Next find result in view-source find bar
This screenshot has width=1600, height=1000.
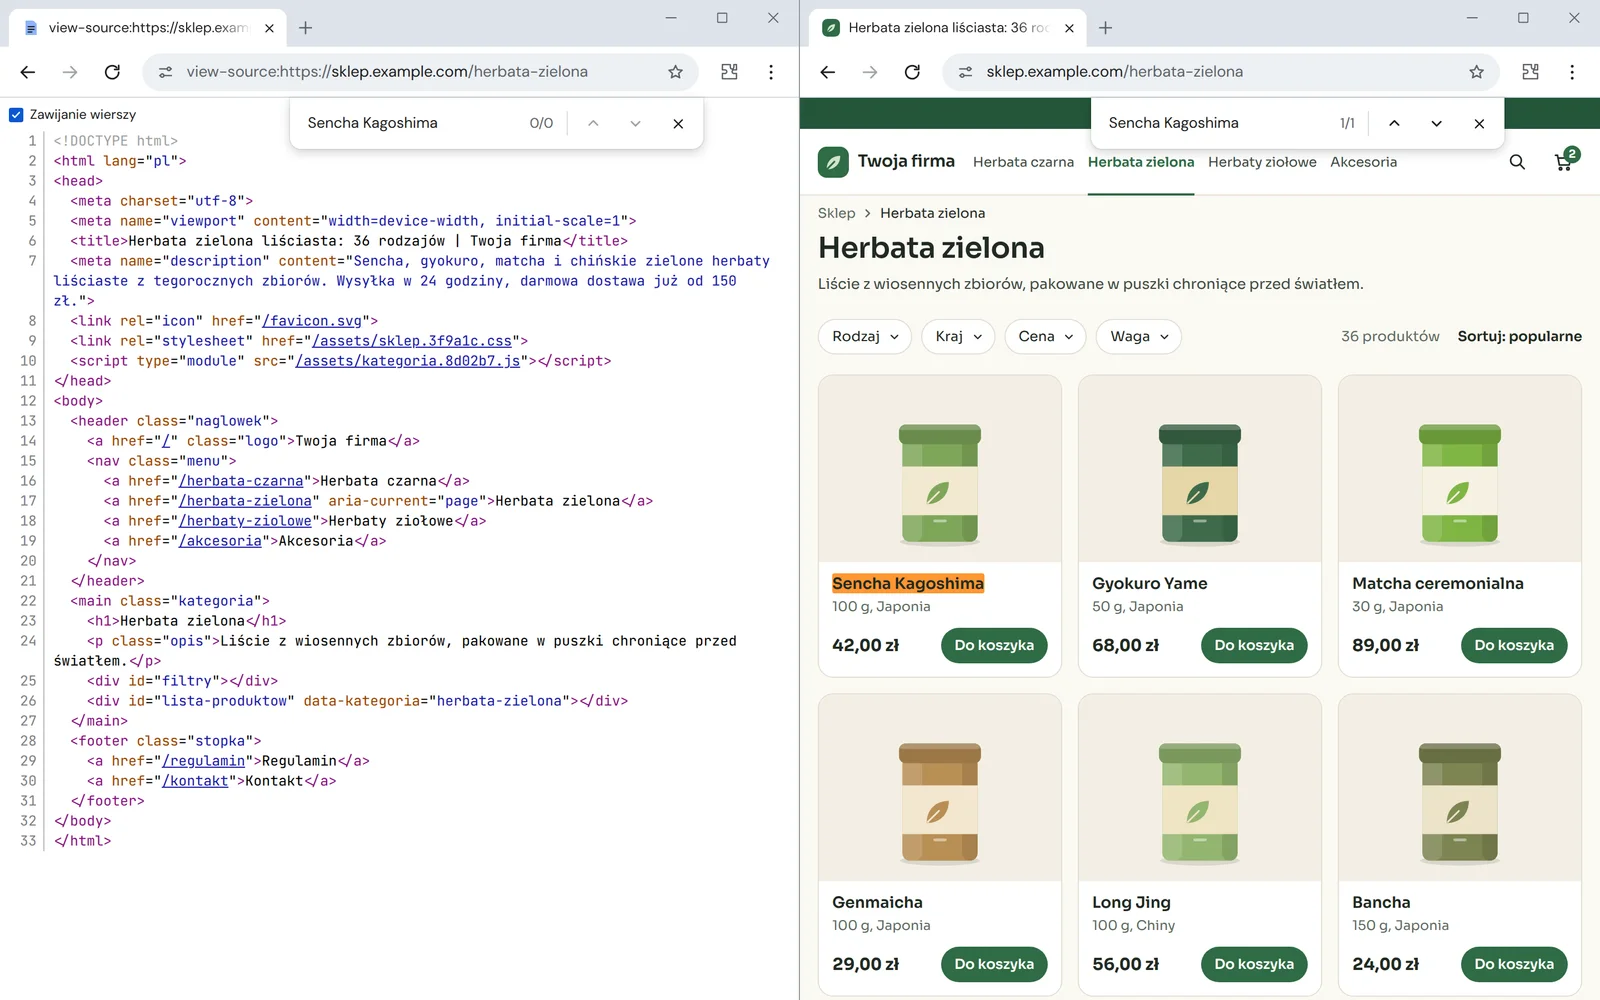point(635,123)
